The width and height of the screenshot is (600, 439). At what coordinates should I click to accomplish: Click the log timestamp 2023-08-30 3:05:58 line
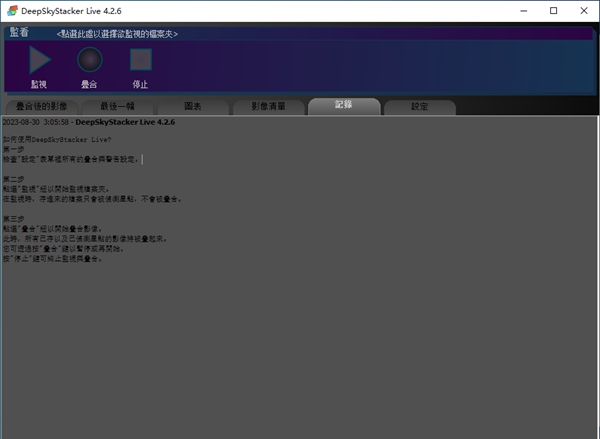(89, 122)
